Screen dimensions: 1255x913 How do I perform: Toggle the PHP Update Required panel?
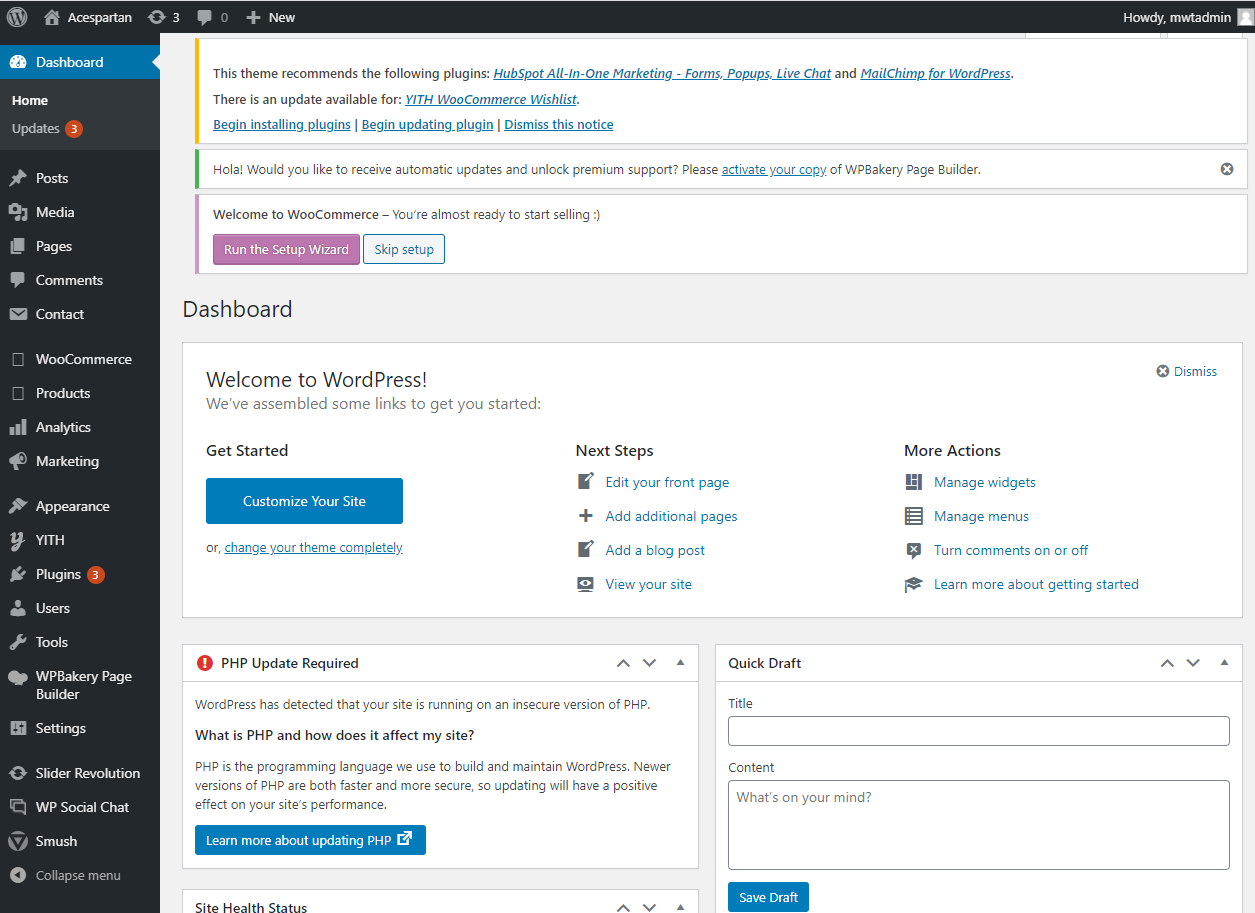[x=680, y=663]
